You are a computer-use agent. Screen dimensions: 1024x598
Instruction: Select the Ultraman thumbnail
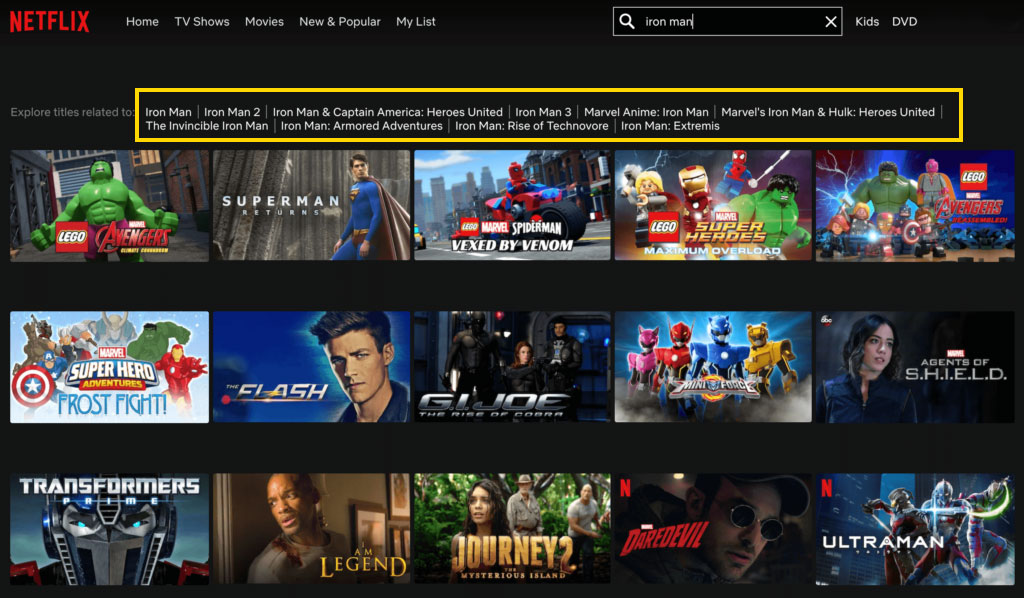click(x=915, y=529)
